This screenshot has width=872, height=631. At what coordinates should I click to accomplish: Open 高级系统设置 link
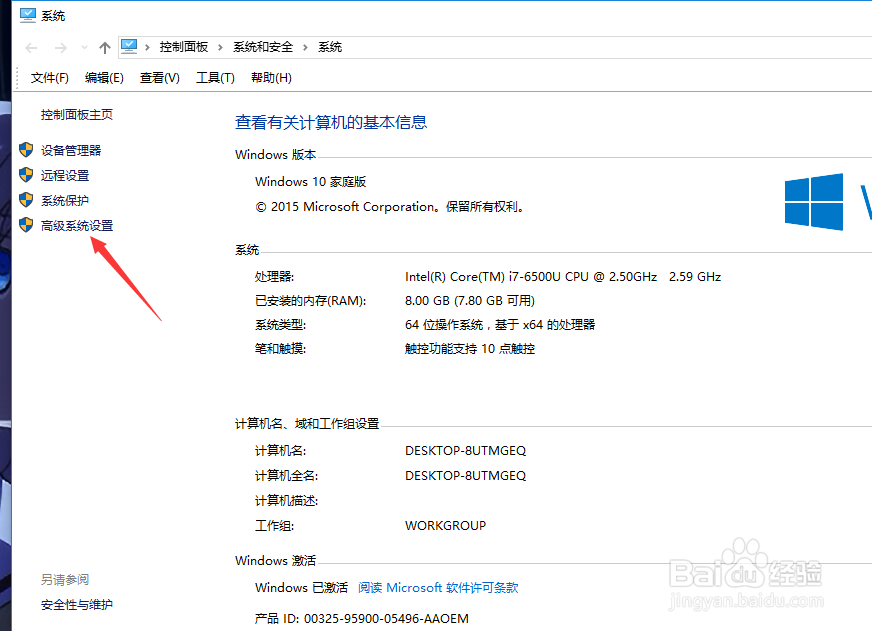coord(77,225)
